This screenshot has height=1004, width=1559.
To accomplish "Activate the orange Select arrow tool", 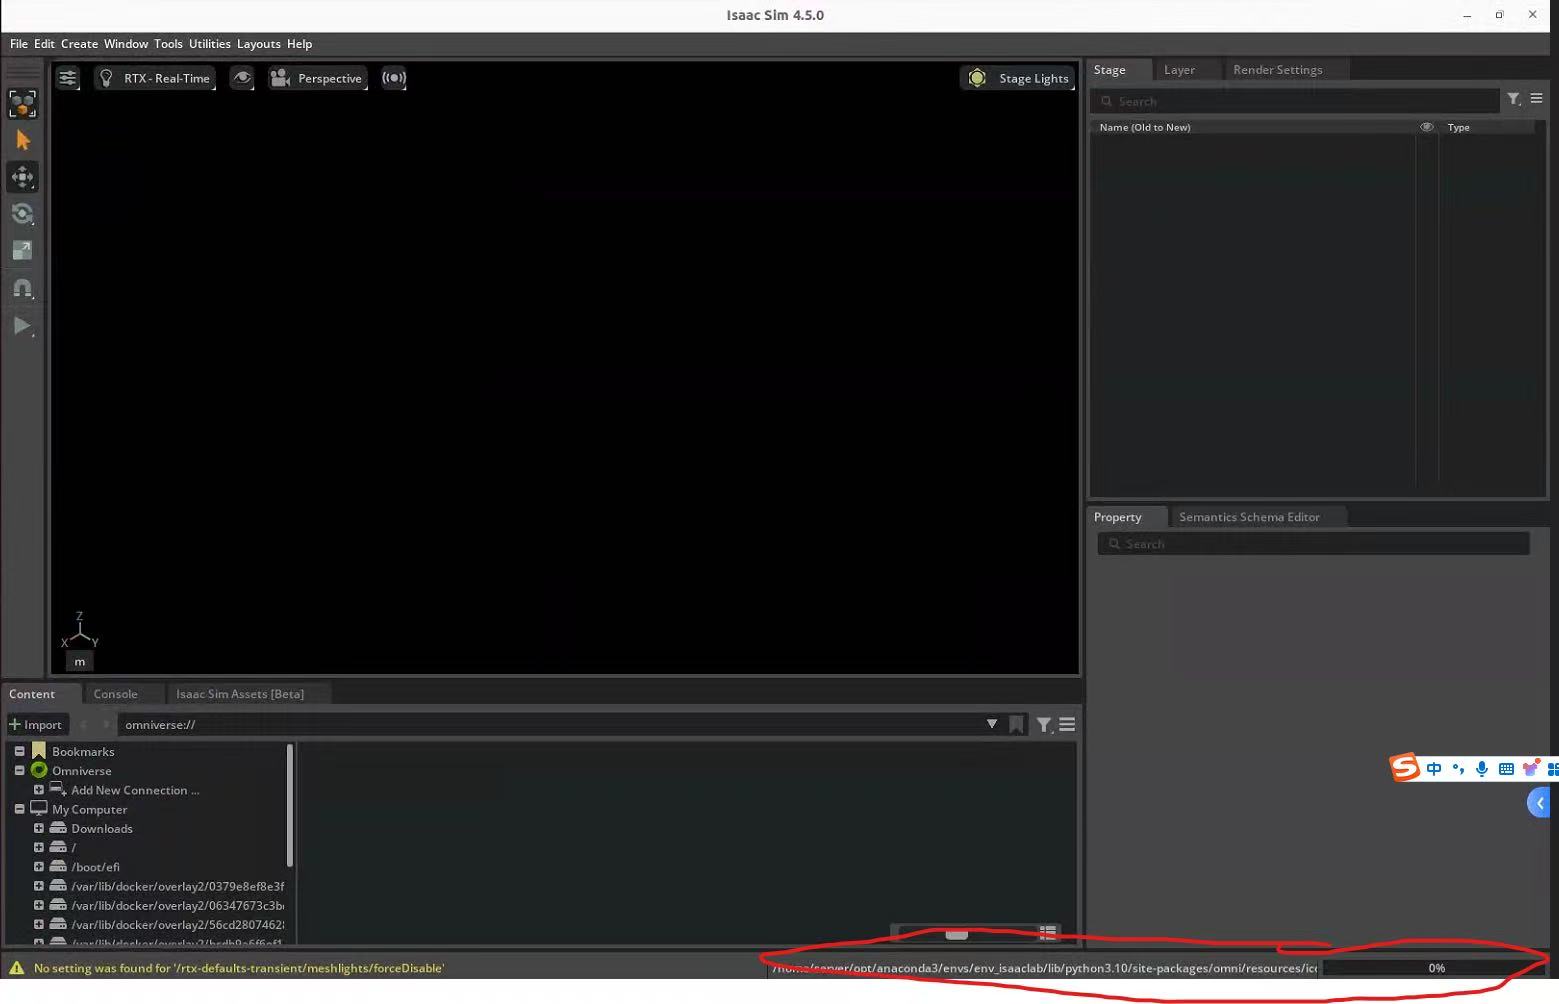I will (x=22, y=140).
